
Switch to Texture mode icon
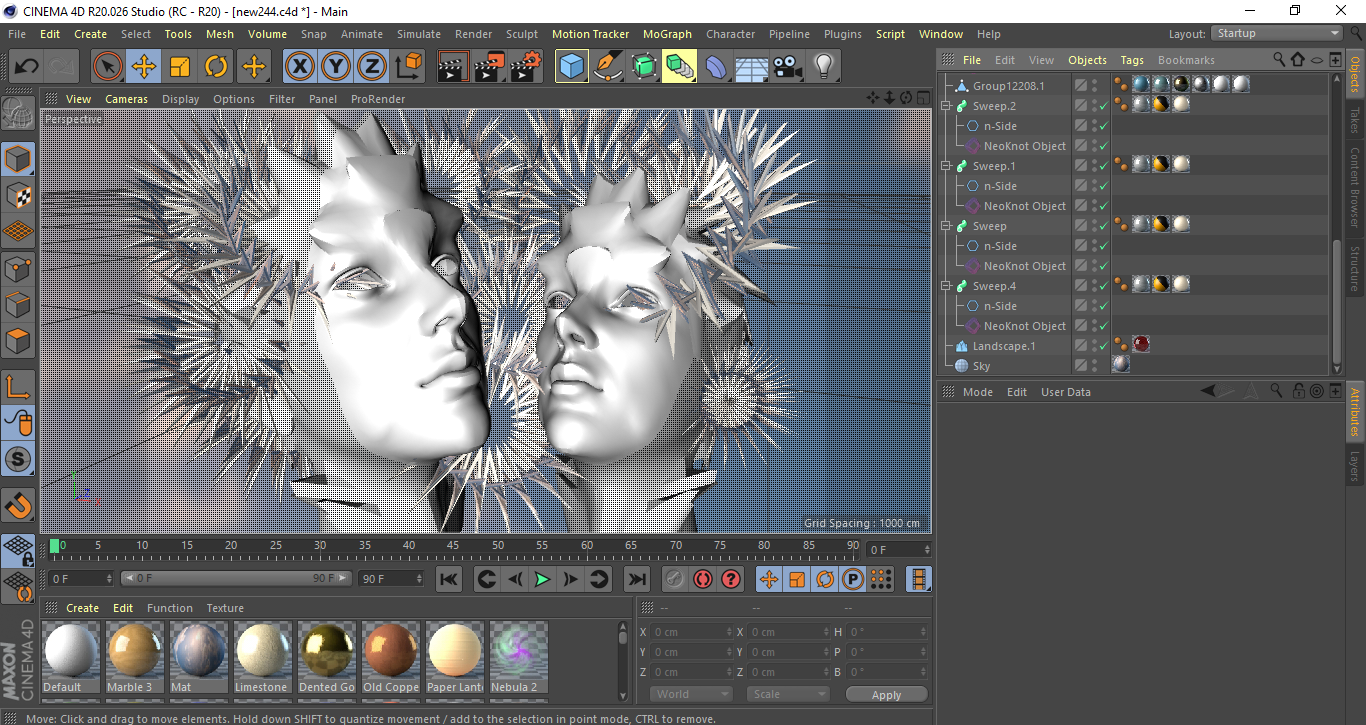click(x=18, y=195)
